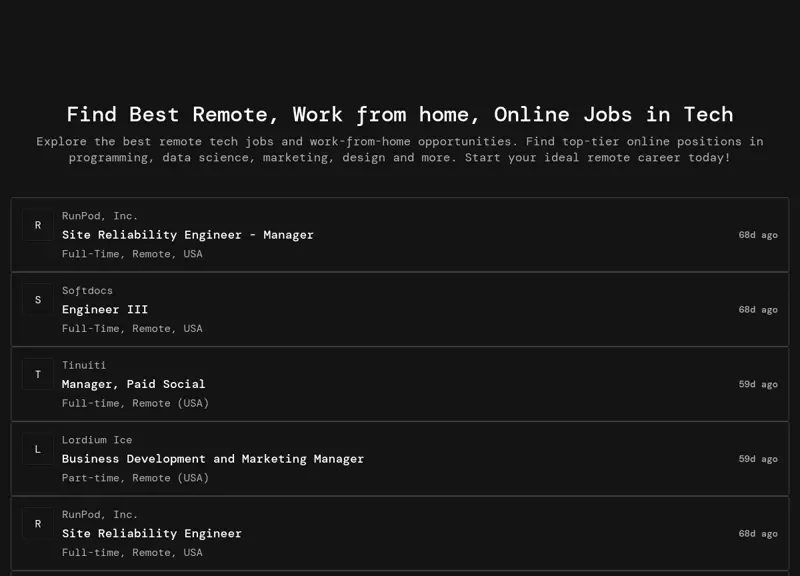Click the Lordium Ice company name
The image size is (800, 576).
[97, 439]
